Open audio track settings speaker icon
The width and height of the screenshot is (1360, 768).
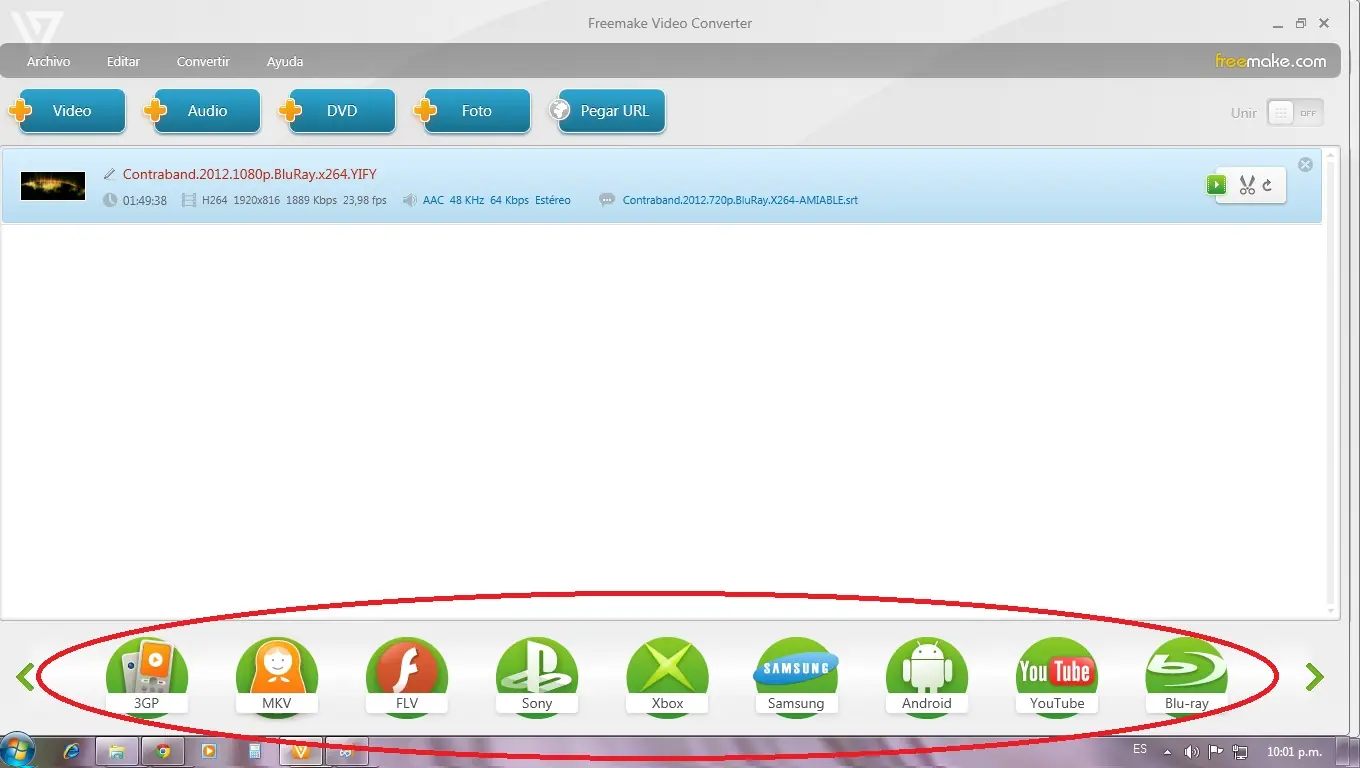point(410,200)
